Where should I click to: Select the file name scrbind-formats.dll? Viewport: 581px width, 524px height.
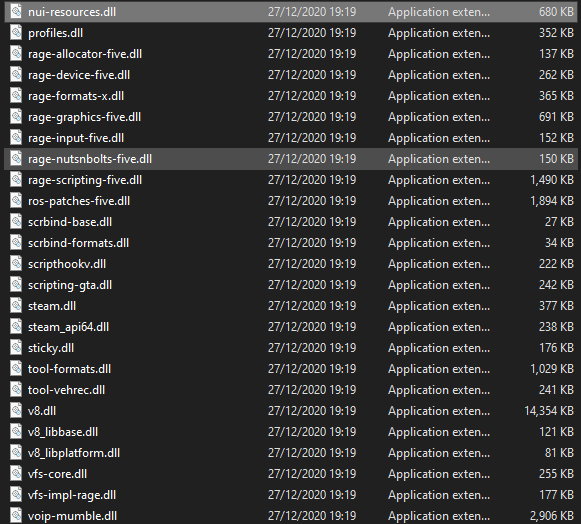pos(79,243)
